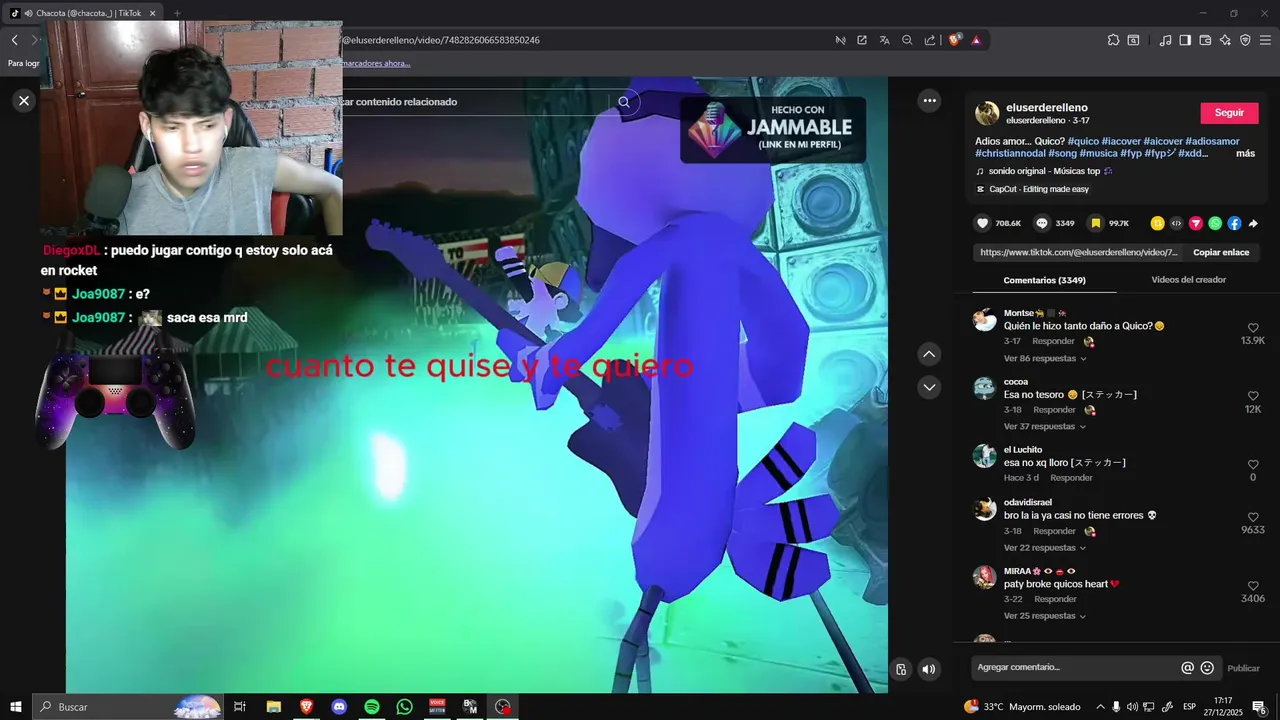Toggle the browser sidebar panel icon
Viewport: 1280px width, 720px height.
click(x=1185, y=40)
